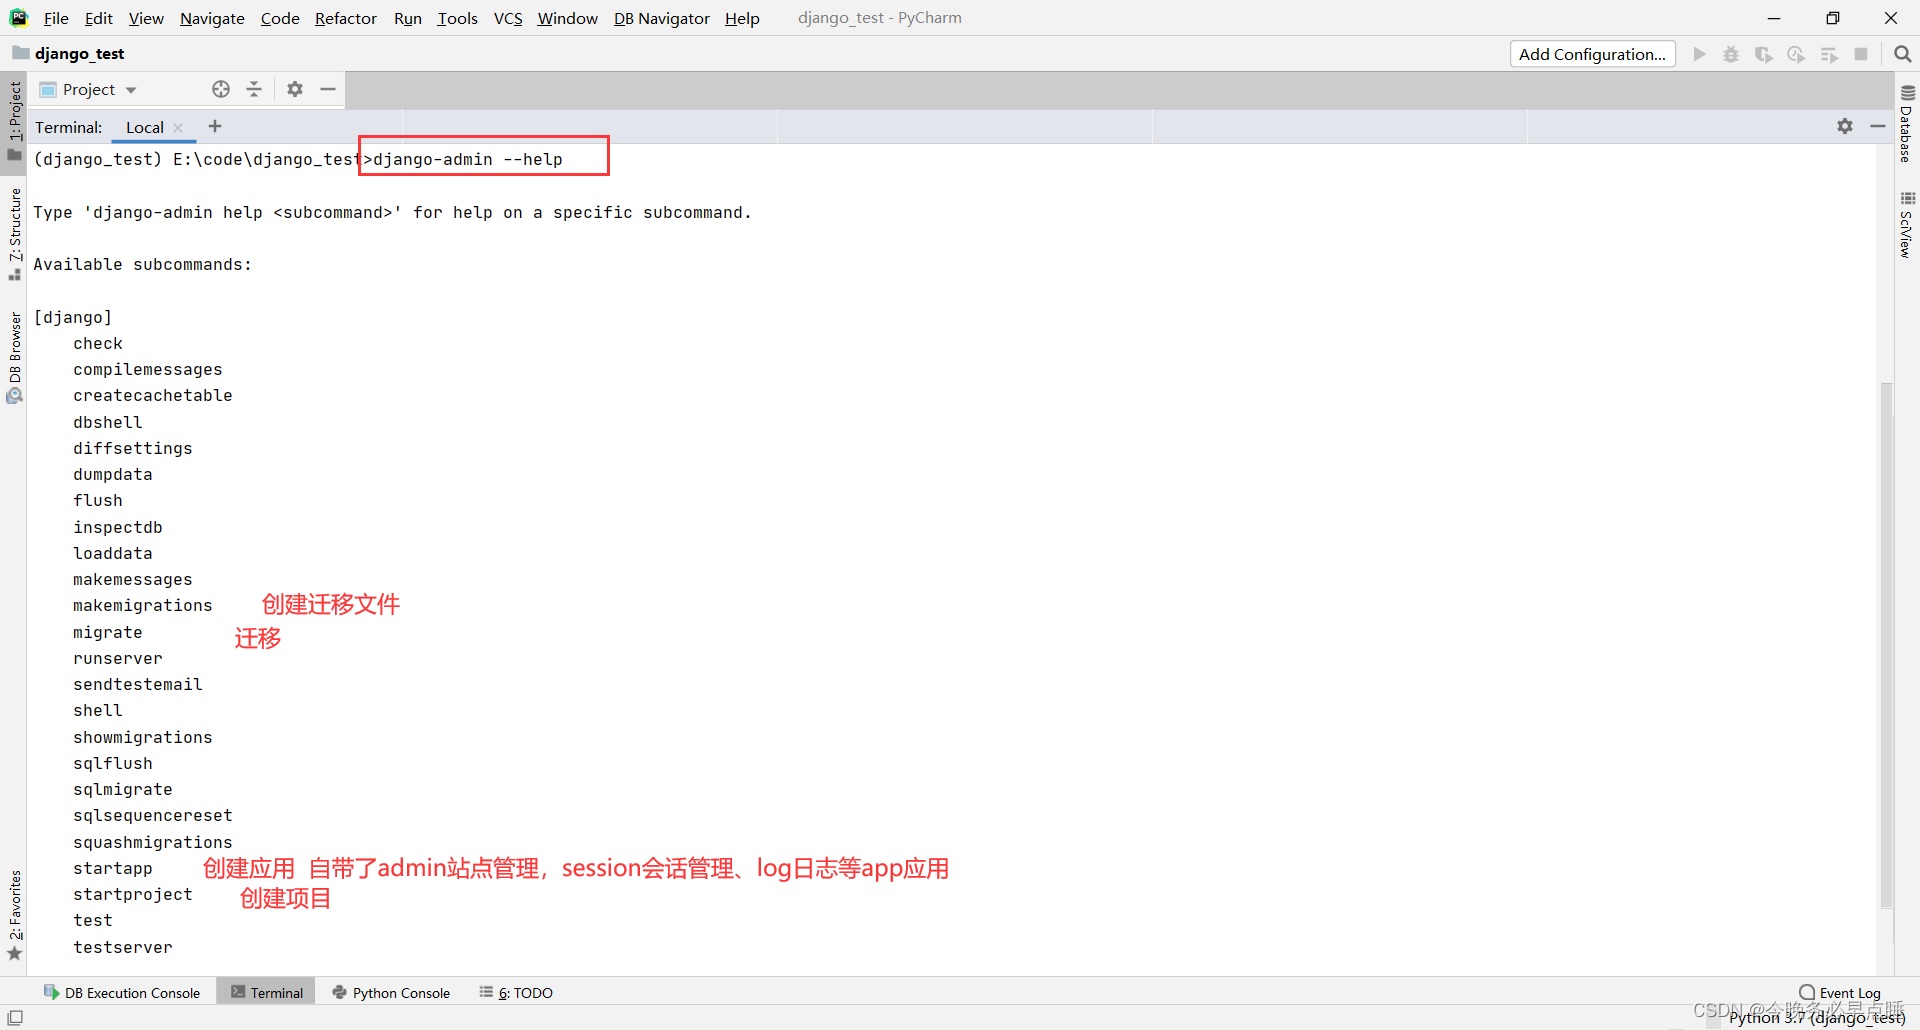The width and height of the screenshot is (1920, 1030).
Task: Click the Run play icon
Action: pos(1699,54)
